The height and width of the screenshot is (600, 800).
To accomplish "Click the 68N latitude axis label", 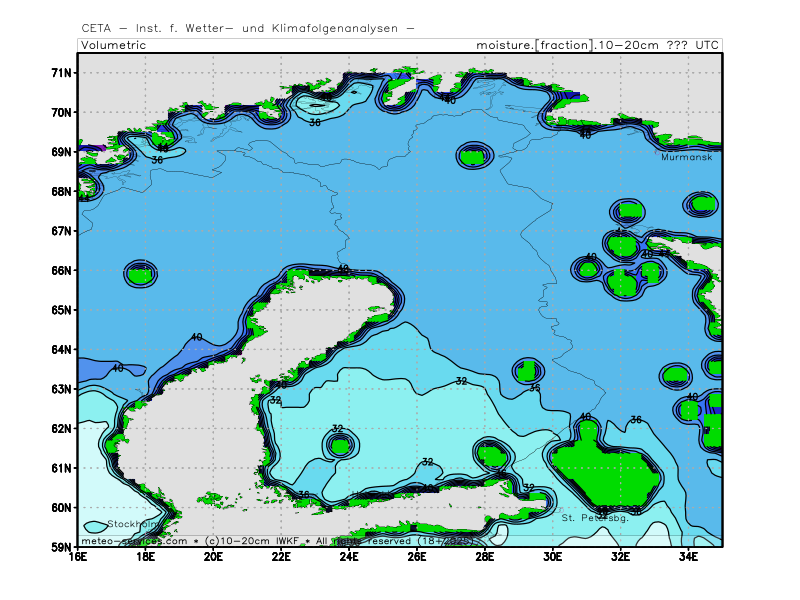I will [62, 192].
